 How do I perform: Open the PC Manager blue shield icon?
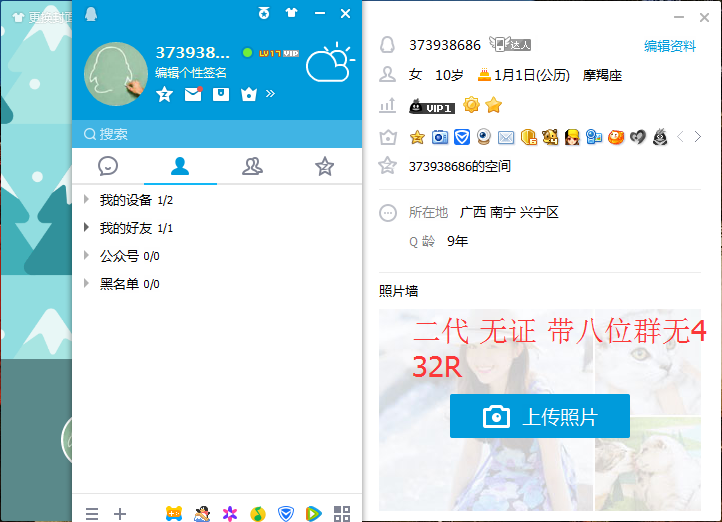pyautogui.click(x=286, y=514)
